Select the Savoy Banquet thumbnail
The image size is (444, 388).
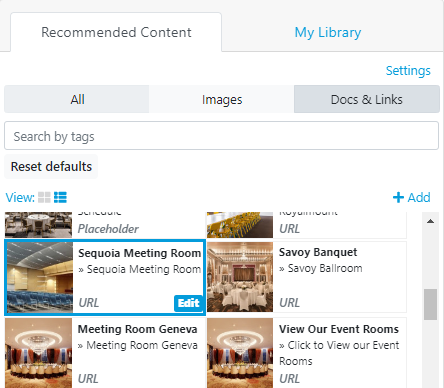point(240,277)
